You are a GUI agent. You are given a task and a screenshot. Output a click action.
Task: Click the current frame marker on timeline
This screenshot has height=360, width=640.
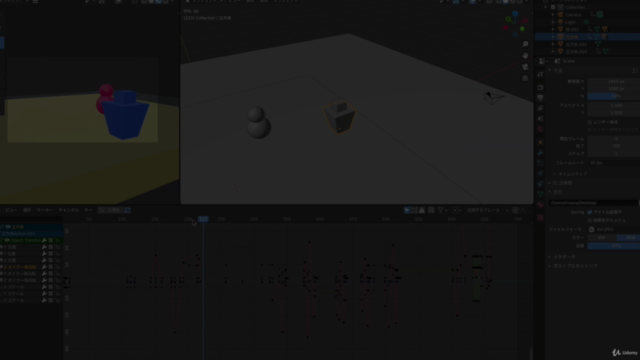pyautogui.click(x=203, y=219)
